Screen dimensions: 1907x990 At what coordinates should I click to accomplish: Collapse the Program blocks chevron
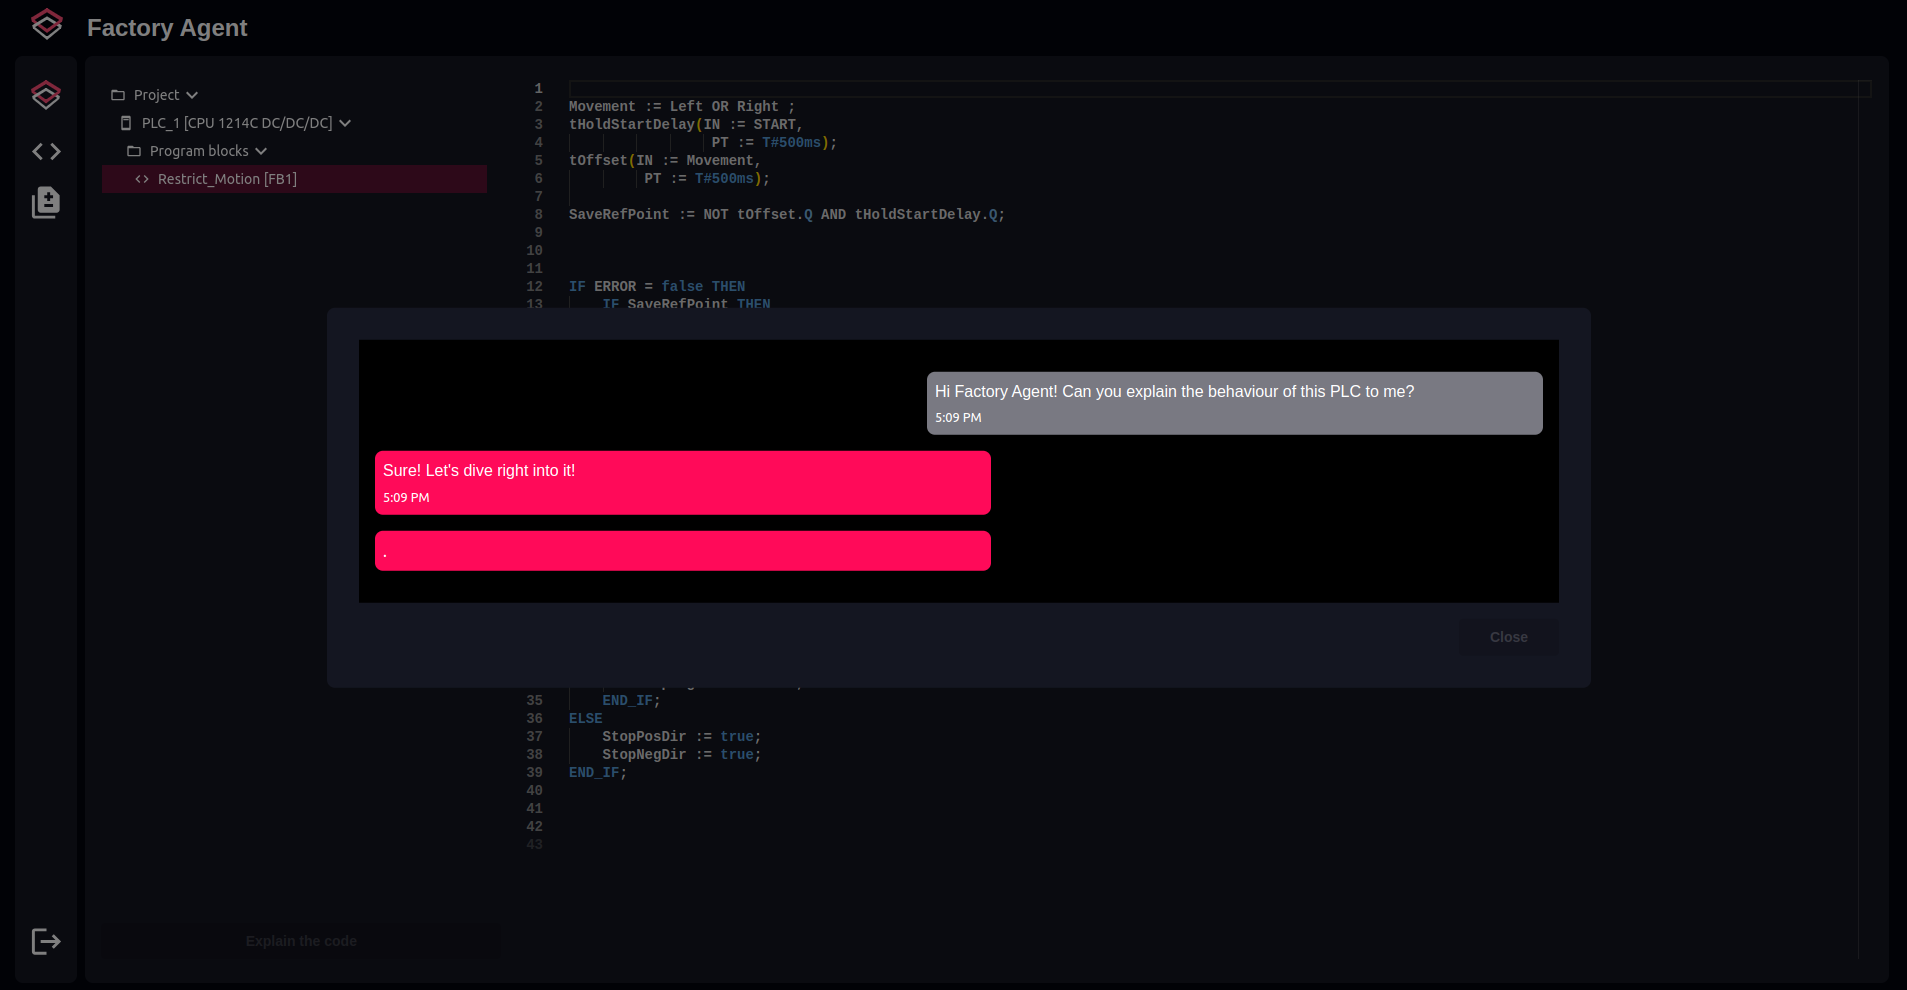click(261, 151)
